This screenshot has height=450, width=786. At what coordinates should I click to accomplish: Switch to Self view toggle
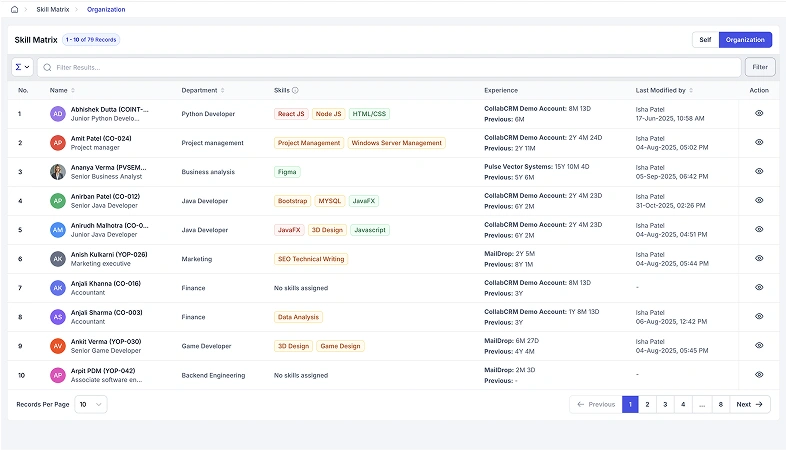click(705, 40)
